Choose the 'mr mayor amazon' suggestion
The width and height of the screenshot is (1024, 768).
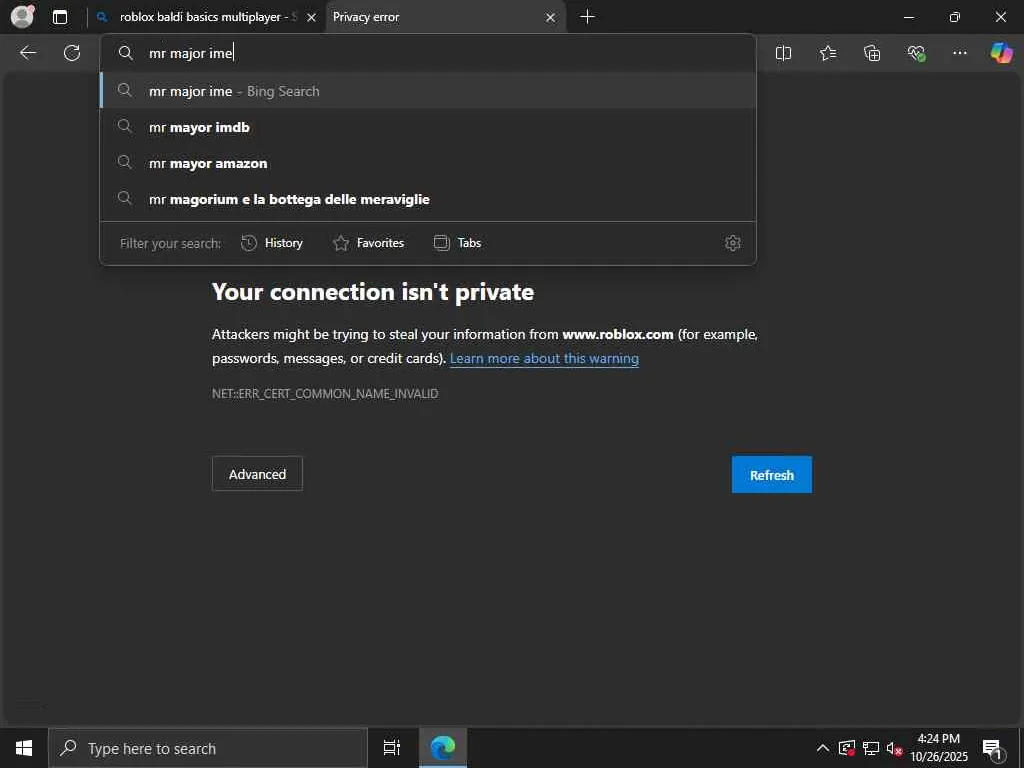click(x=428, y=163)
